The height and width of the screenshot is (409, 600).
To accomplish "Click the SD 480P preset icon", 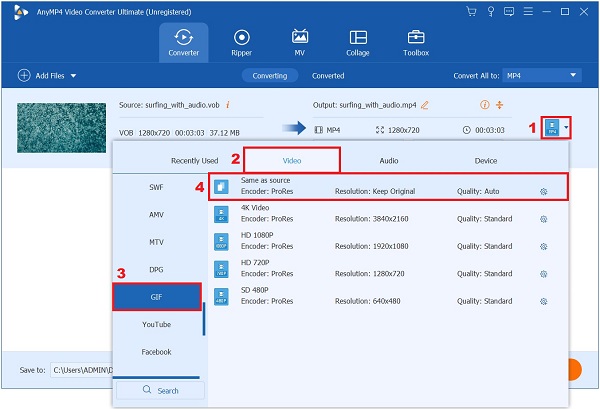I will [x=221, y=297].
